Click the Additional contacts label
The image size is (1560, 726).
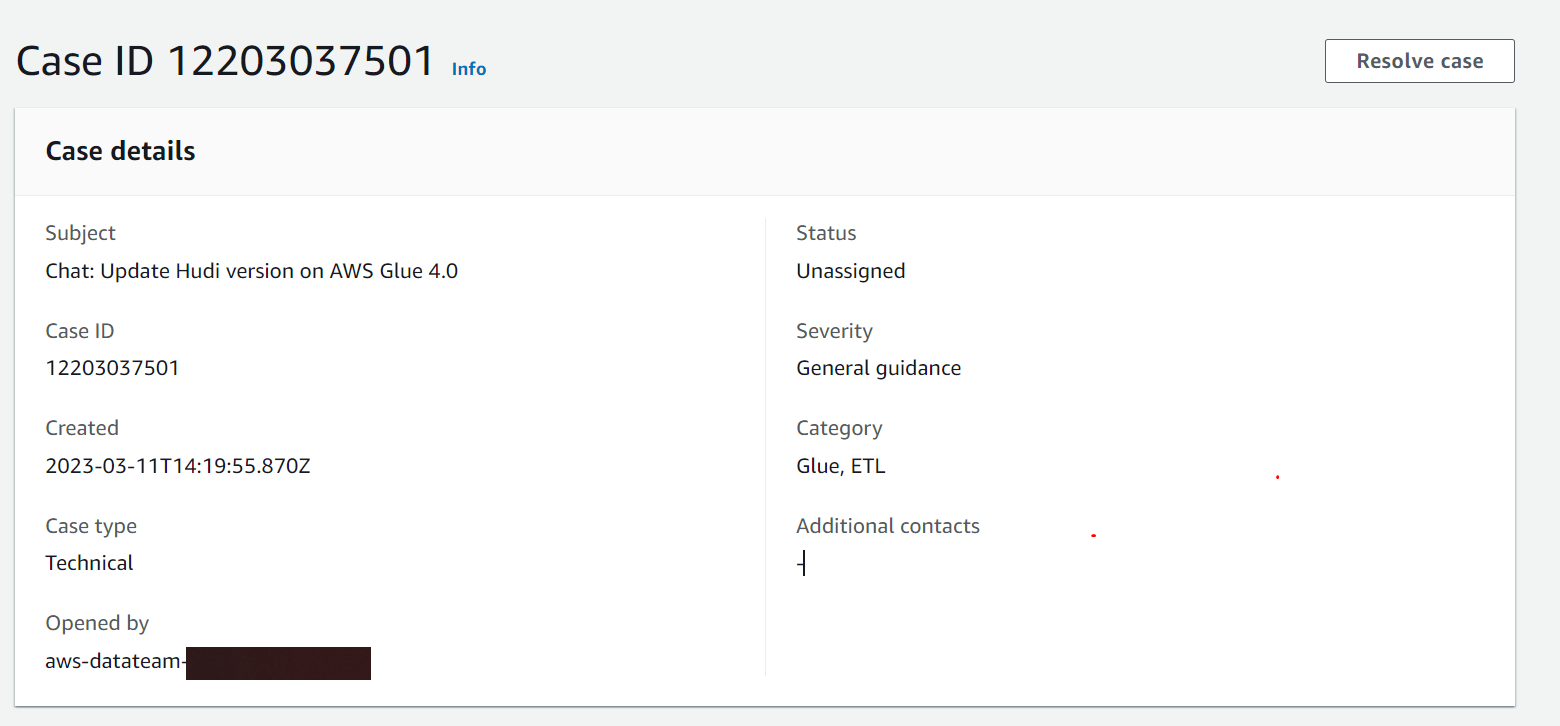click(888, 526)
